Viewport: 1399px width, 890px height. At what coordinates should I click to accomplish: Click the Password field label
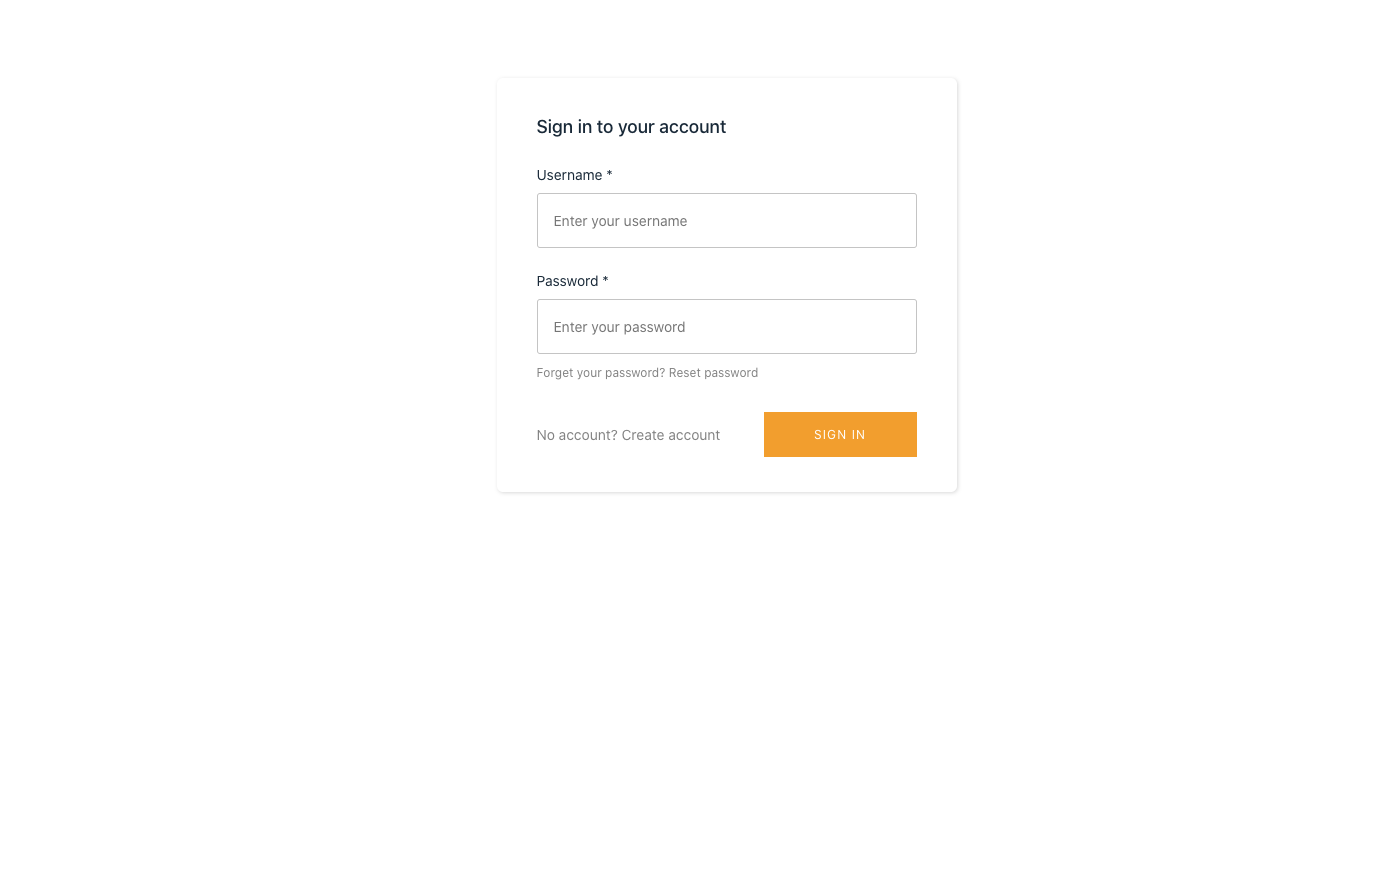(x=567, y=281)
